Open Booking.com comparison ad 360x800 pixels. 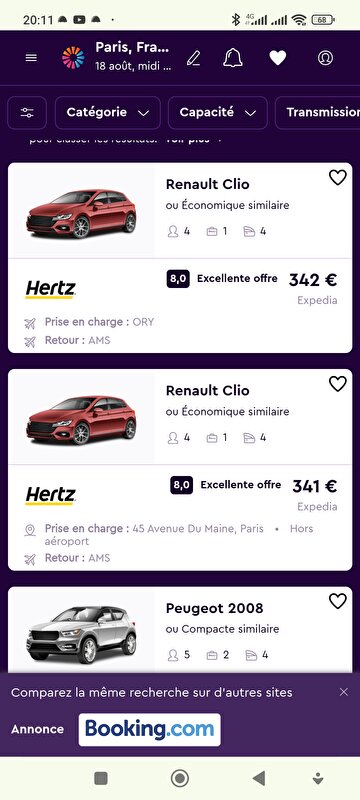pyautogui.click(x=149, y=730)
